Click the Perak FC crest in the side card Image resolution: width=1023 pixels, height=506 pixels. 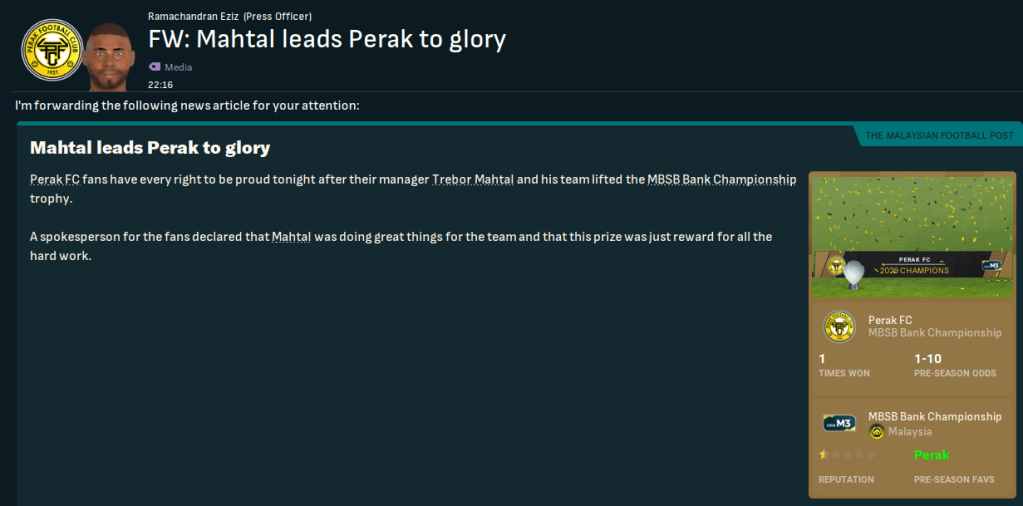point(839,327)
